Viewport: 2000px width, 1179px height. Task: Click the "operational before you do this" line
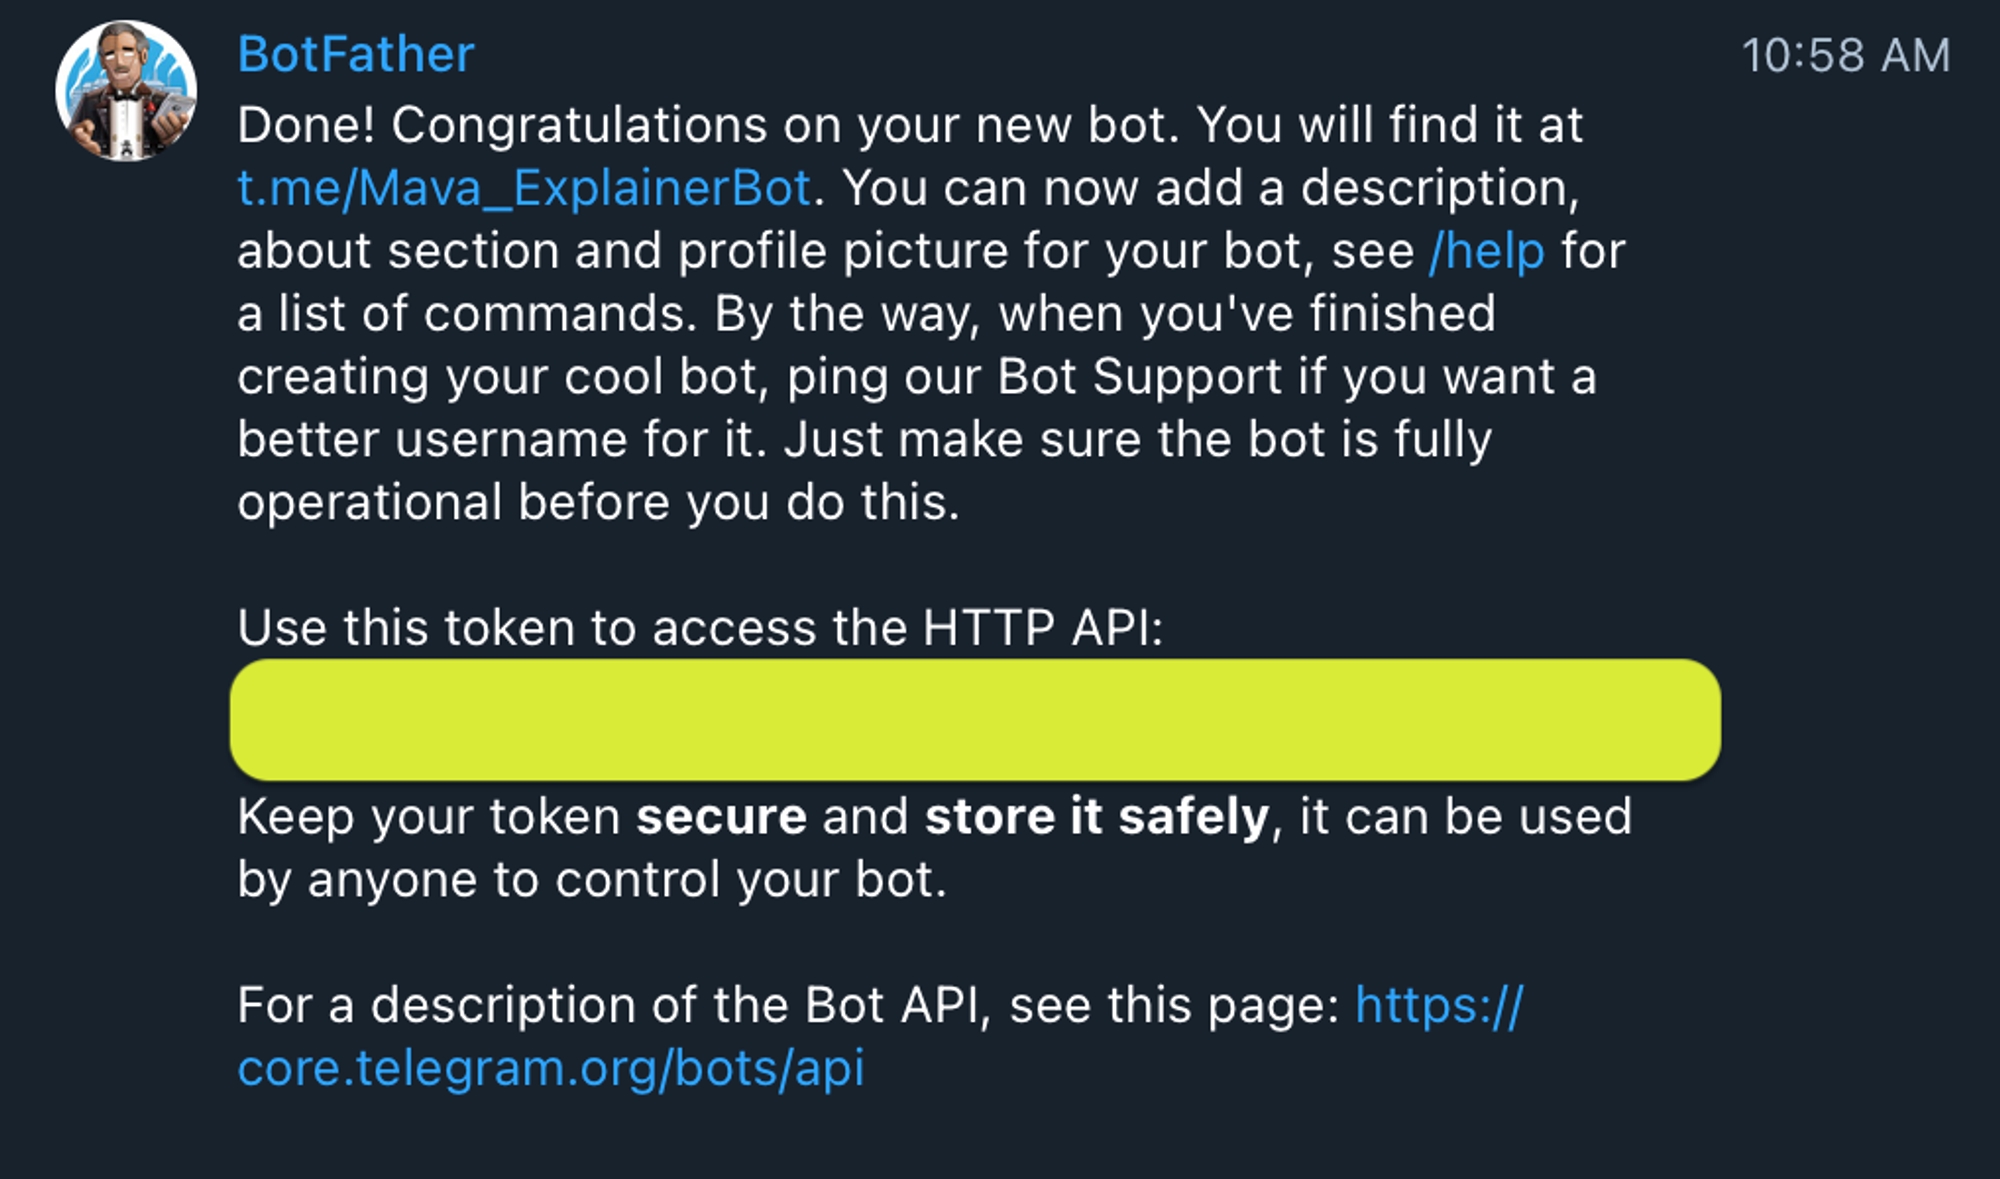coord(598,502)
